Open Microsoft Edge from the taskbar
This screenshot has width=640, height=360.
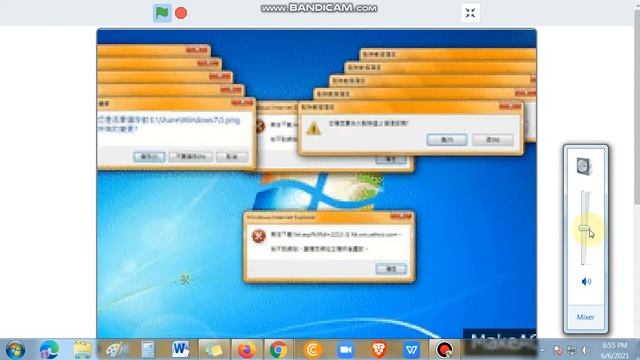pyautogui.click(x=49, y=350)
